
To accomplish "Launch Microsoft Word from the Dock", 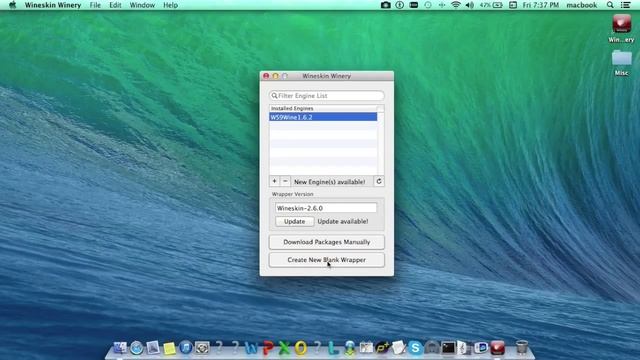I will (251, 348).
